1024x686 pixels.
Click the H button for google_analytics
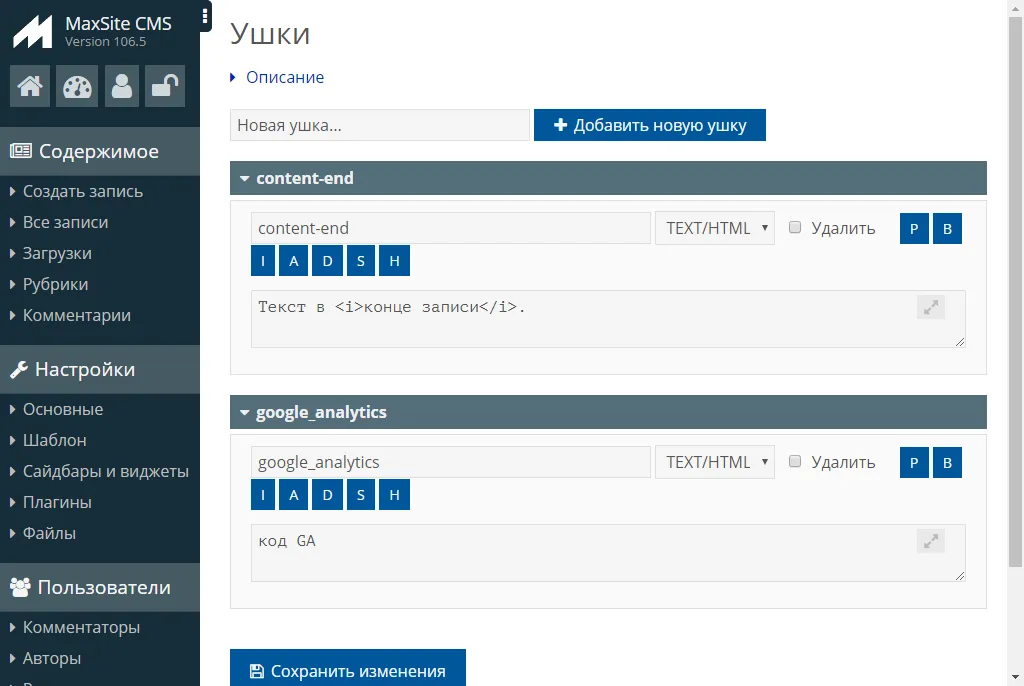[394, 495]
